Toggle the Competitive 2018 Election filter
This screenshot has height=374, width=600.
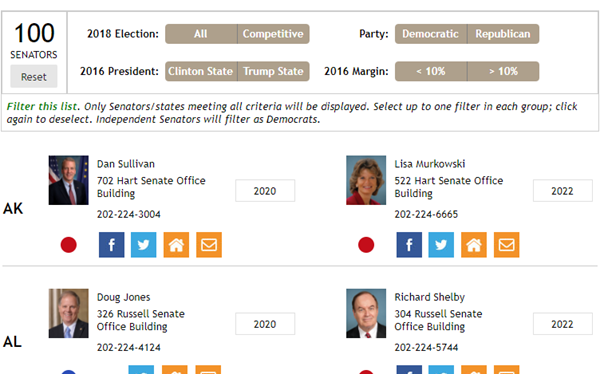point(273,34)
